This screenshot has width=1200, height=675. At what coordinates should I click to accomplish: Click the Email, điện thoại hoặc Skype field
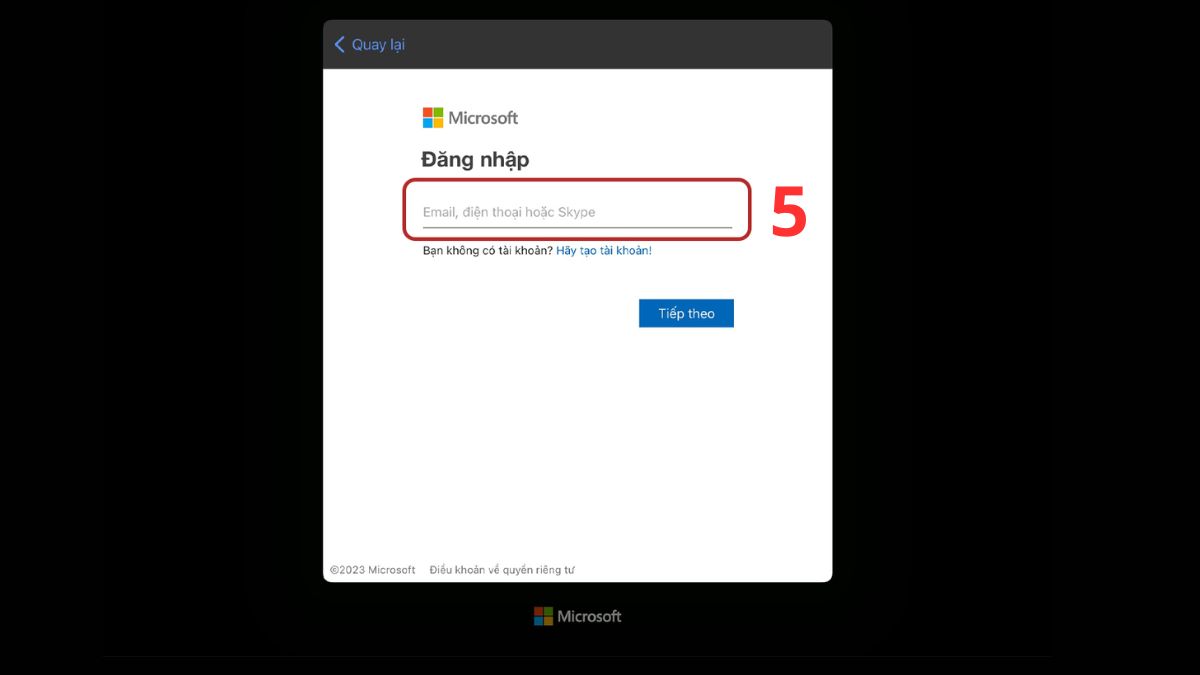coord(577,212)
